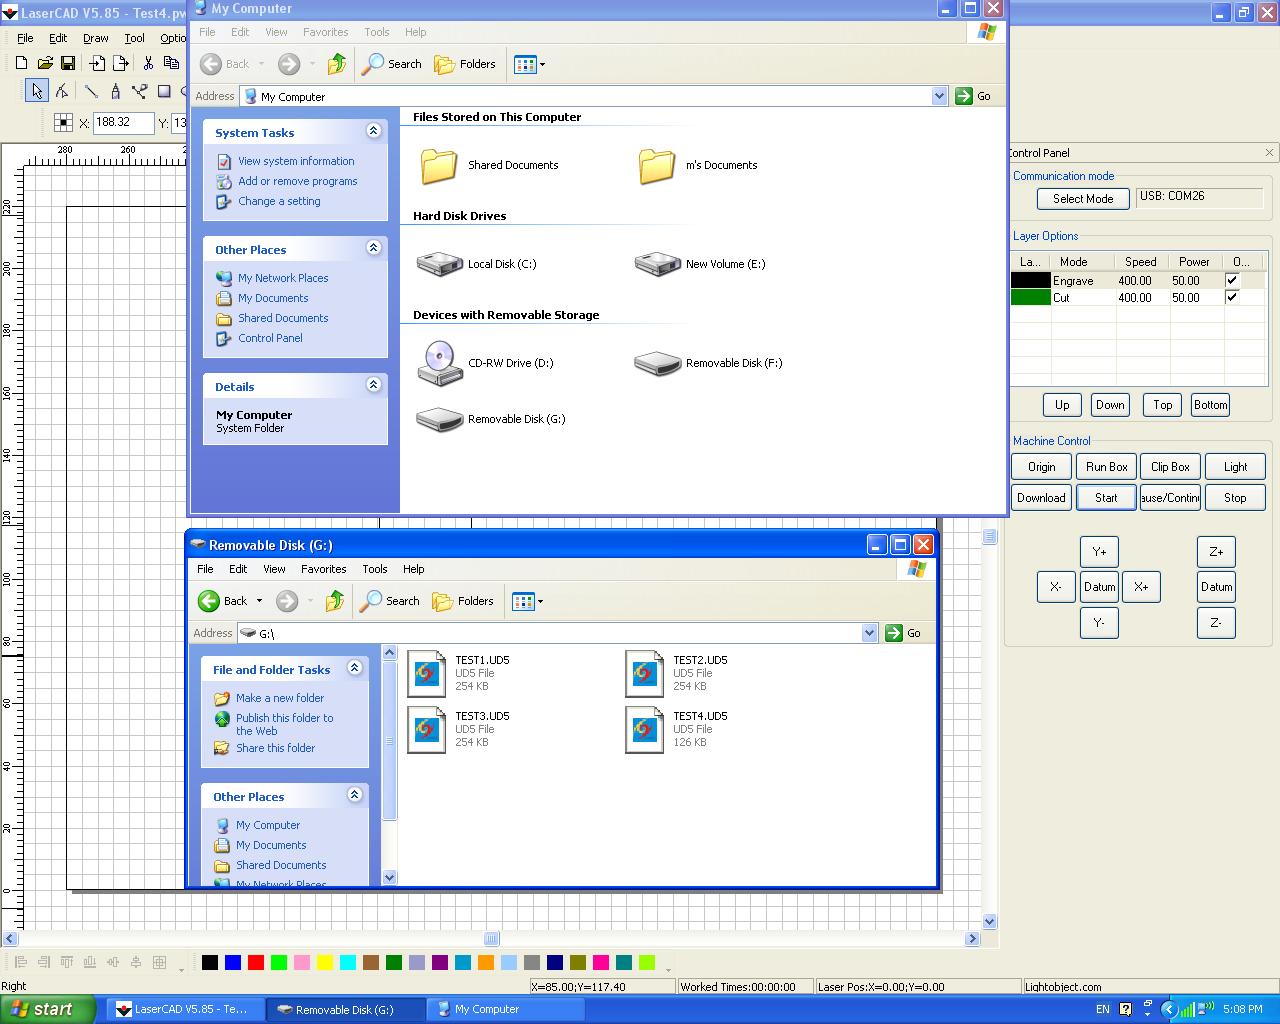Select the arrow Pick tool
The image size is (1280, 1024).
tap(37, 91)
